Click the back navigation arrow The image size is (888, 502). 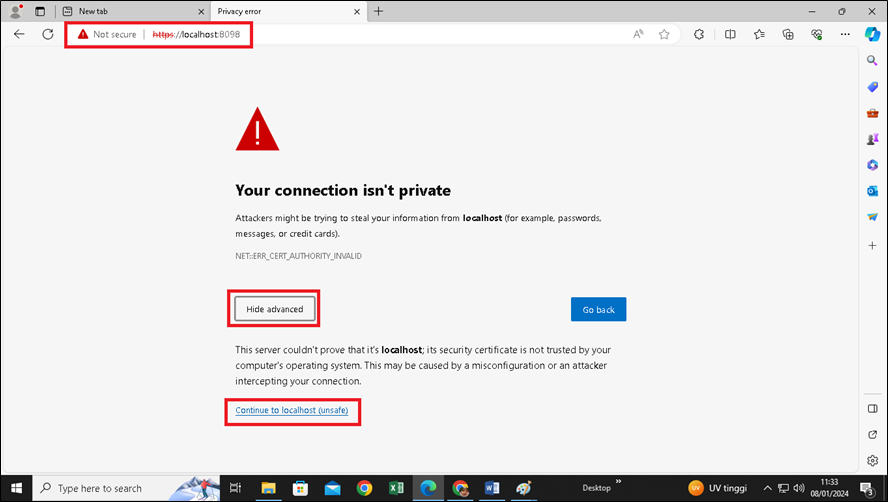[19, 34]
